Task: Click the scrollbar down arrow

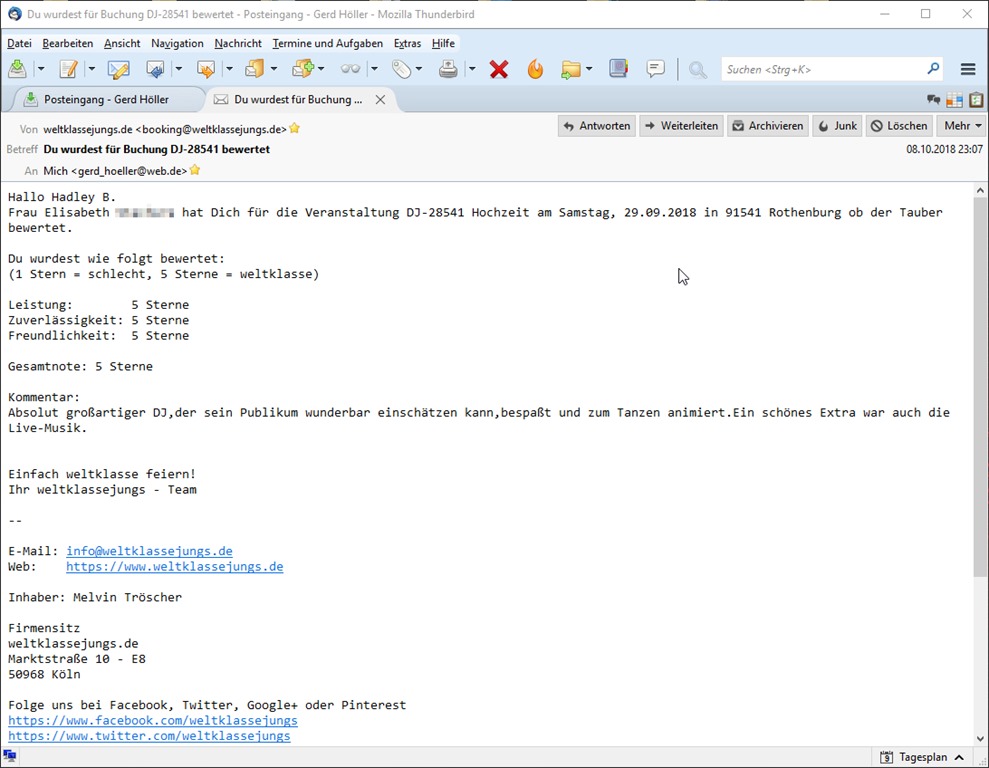Action: (980, 738)
